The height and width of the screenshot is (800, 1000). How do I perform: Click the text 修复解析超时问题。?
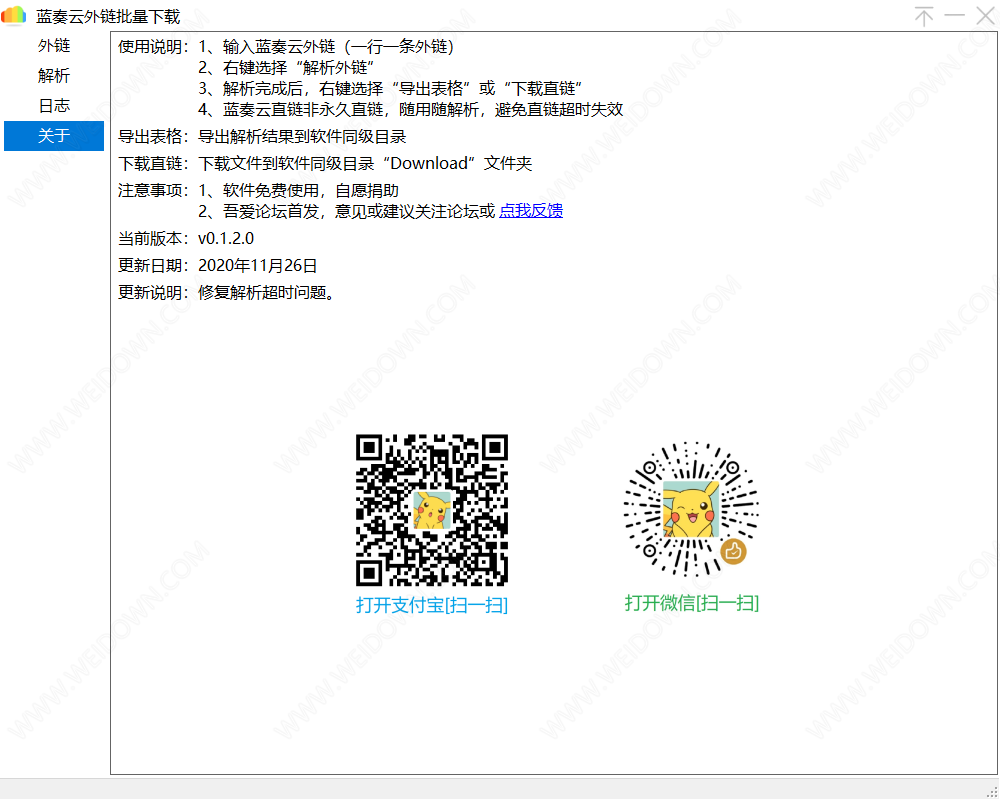[266, 293]
